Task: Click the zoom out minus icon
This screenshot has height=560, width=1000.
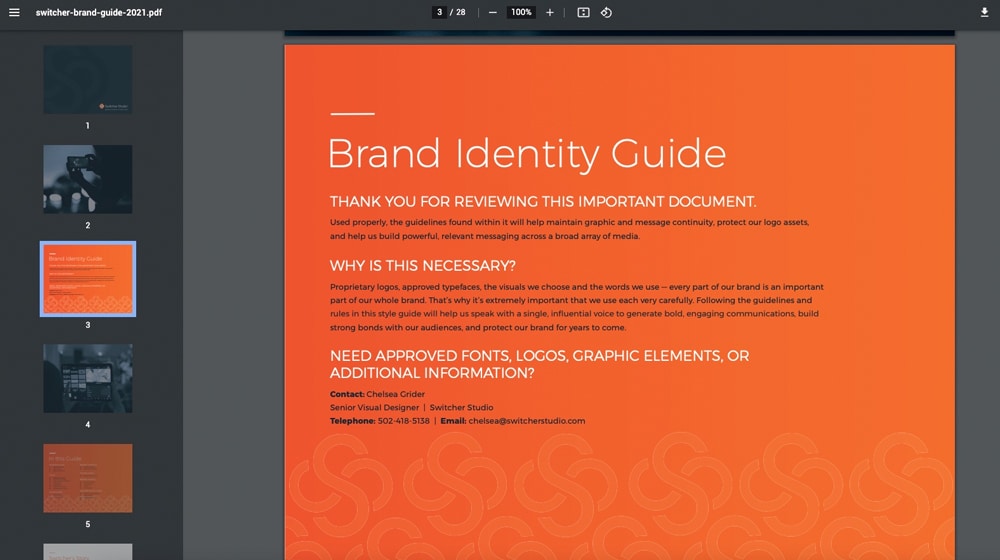Action: coord(492,12)
